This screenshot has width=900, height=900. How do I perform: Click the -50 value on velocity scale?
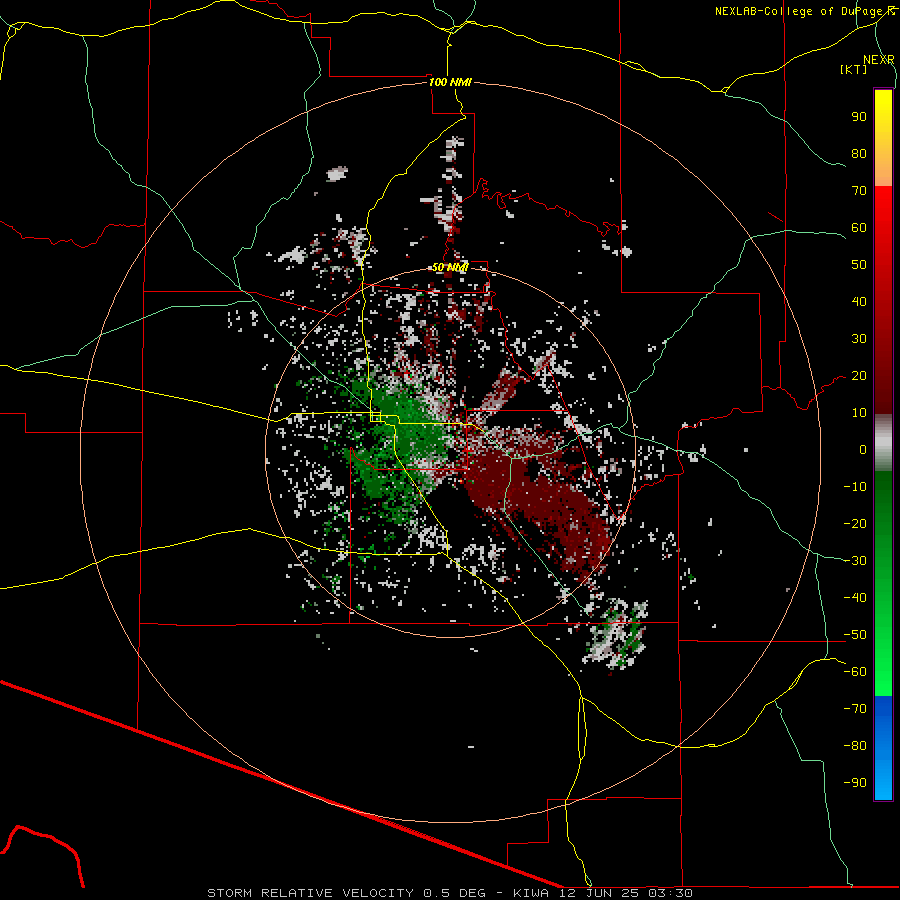(x=855, y=635)
